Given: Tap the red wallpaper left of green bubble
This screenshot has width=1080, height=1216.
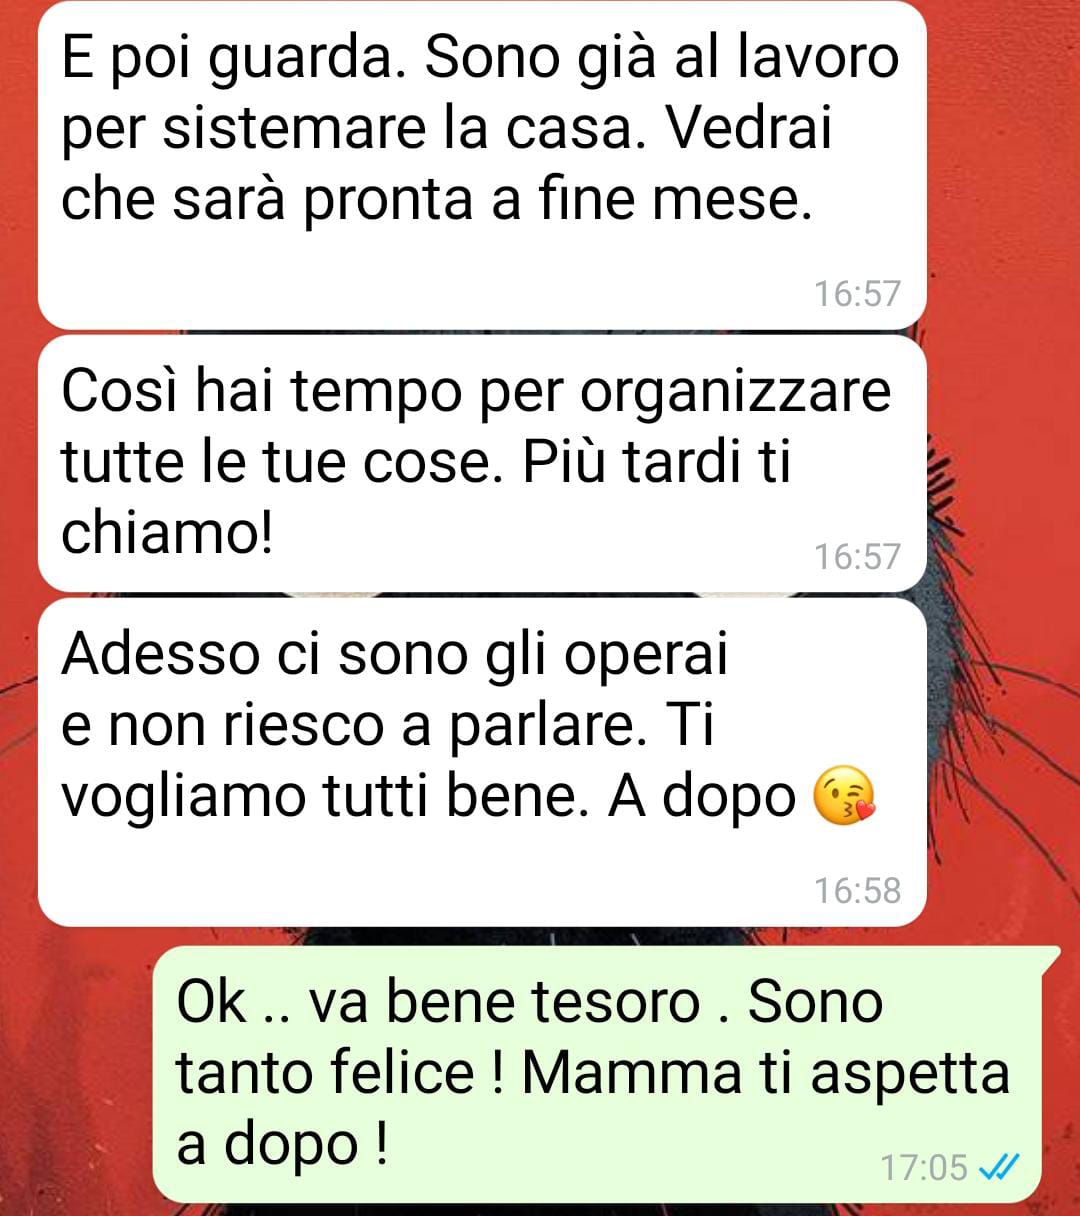Looking at the screenshot, I should pos(75,1080).
